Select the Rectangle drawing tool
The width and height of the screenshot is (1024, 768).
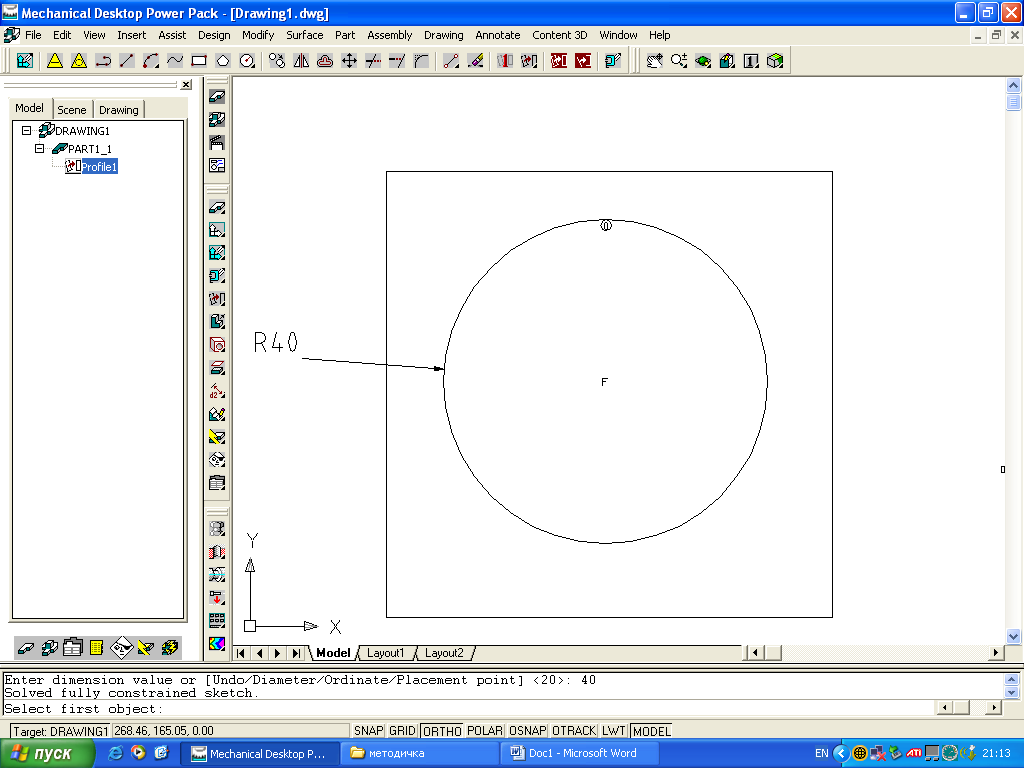tap(199, 61)
